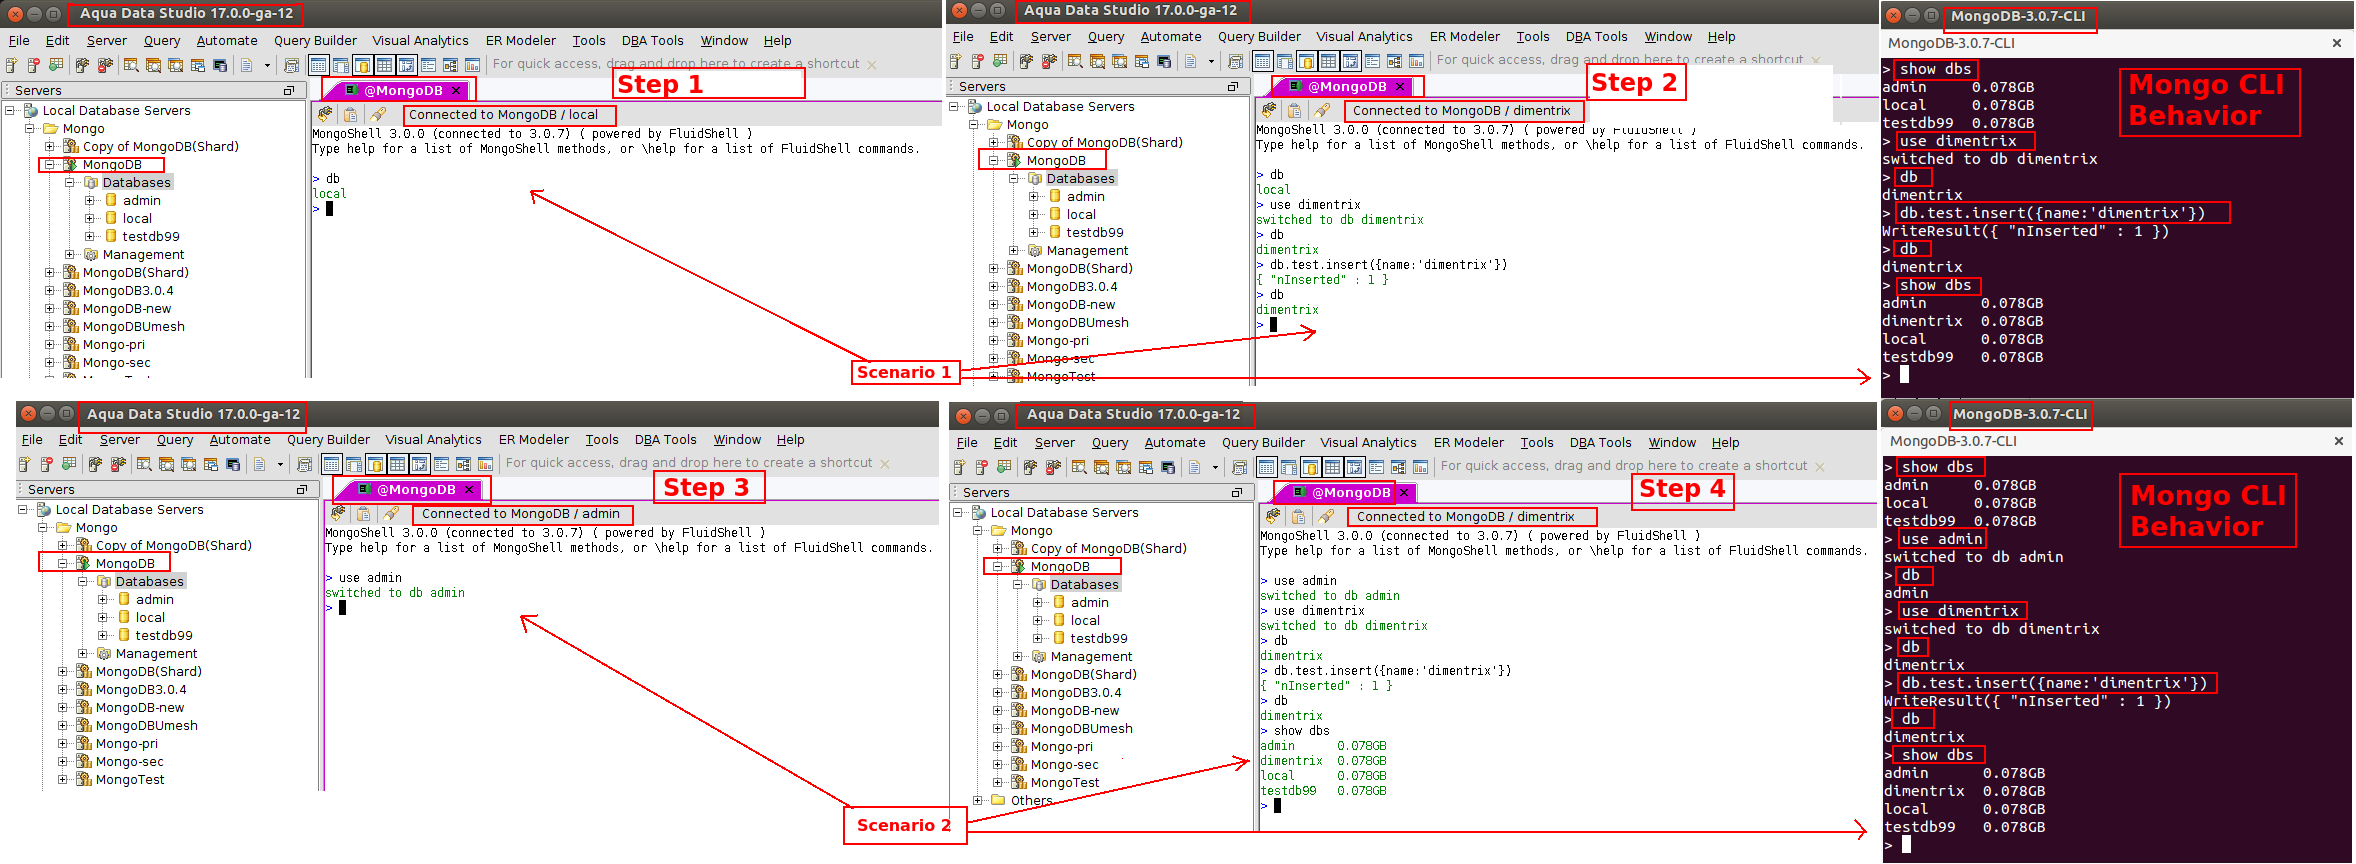Click reconnect icon above shell in top-left Aqua window

(x=325, y=114)
